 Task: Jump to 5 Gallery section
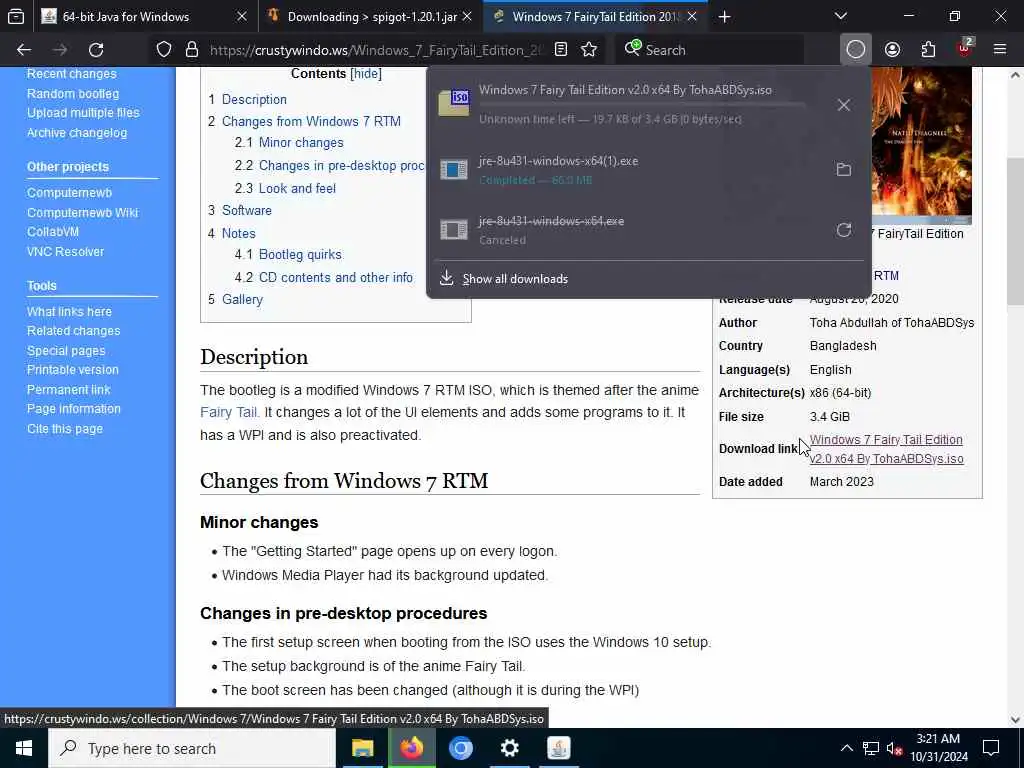(235, 299)
